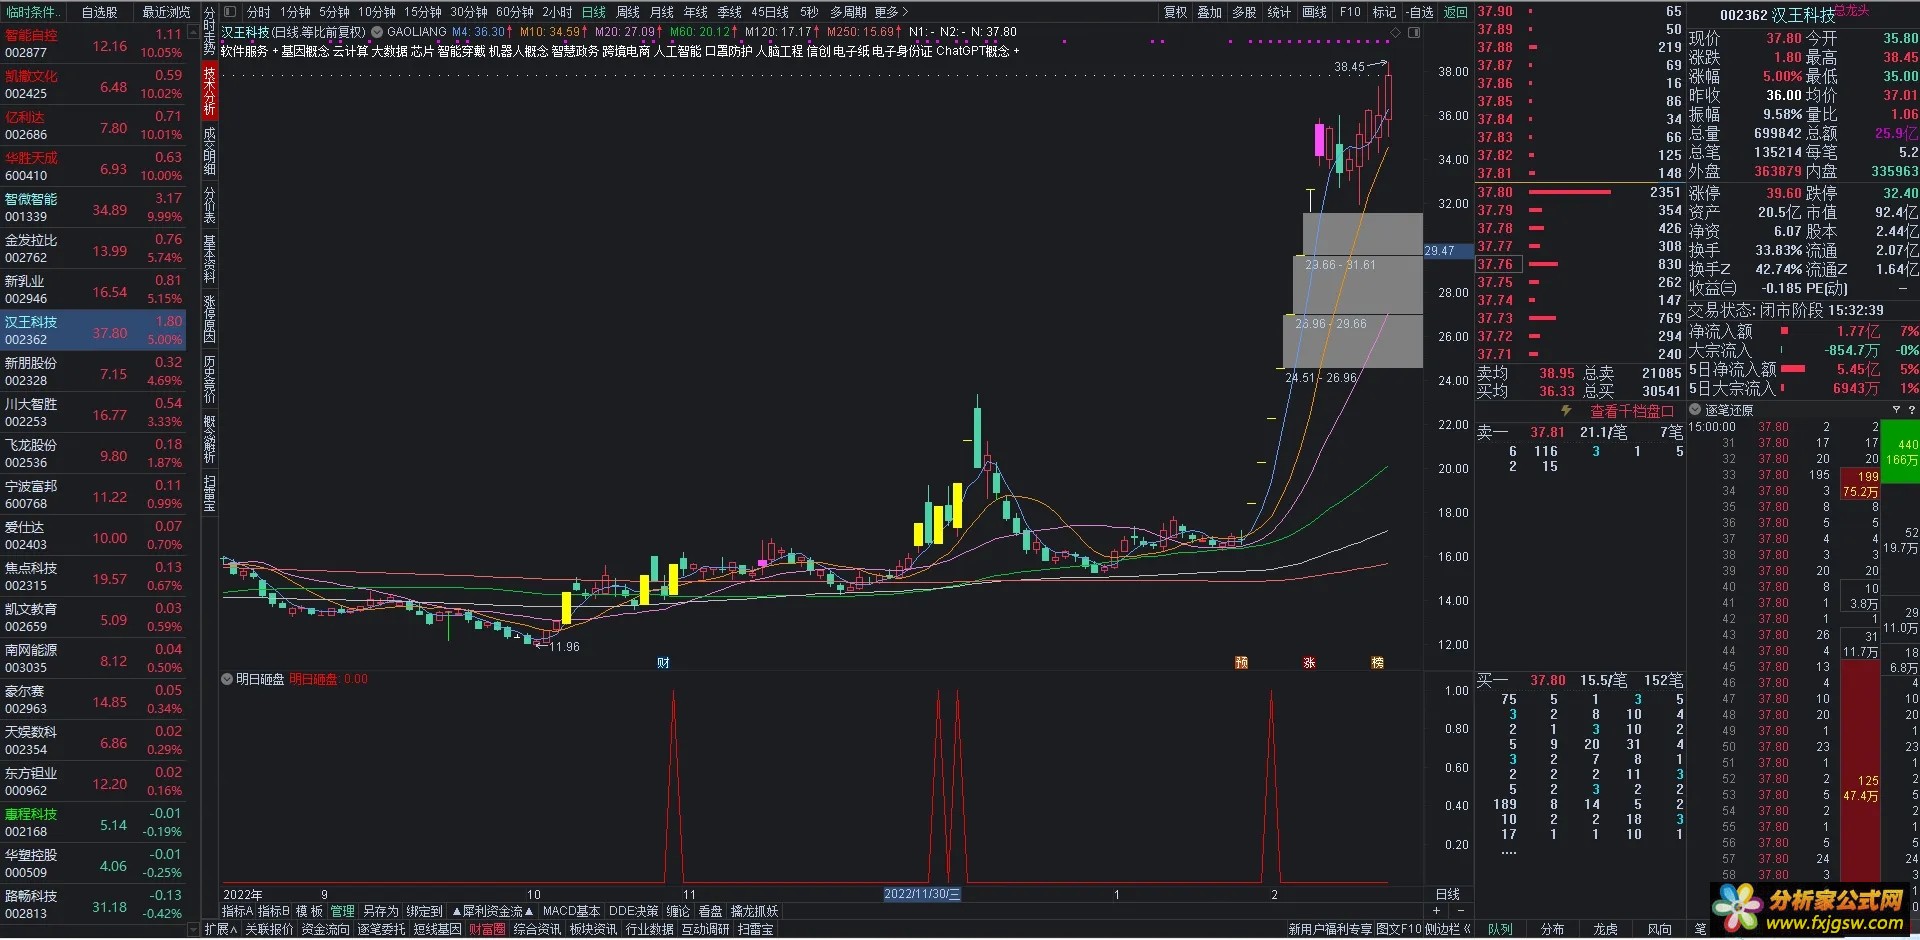Select the 缠论 indicator
This screenshot has width=1920, height=940.
(x=678, y=911)
